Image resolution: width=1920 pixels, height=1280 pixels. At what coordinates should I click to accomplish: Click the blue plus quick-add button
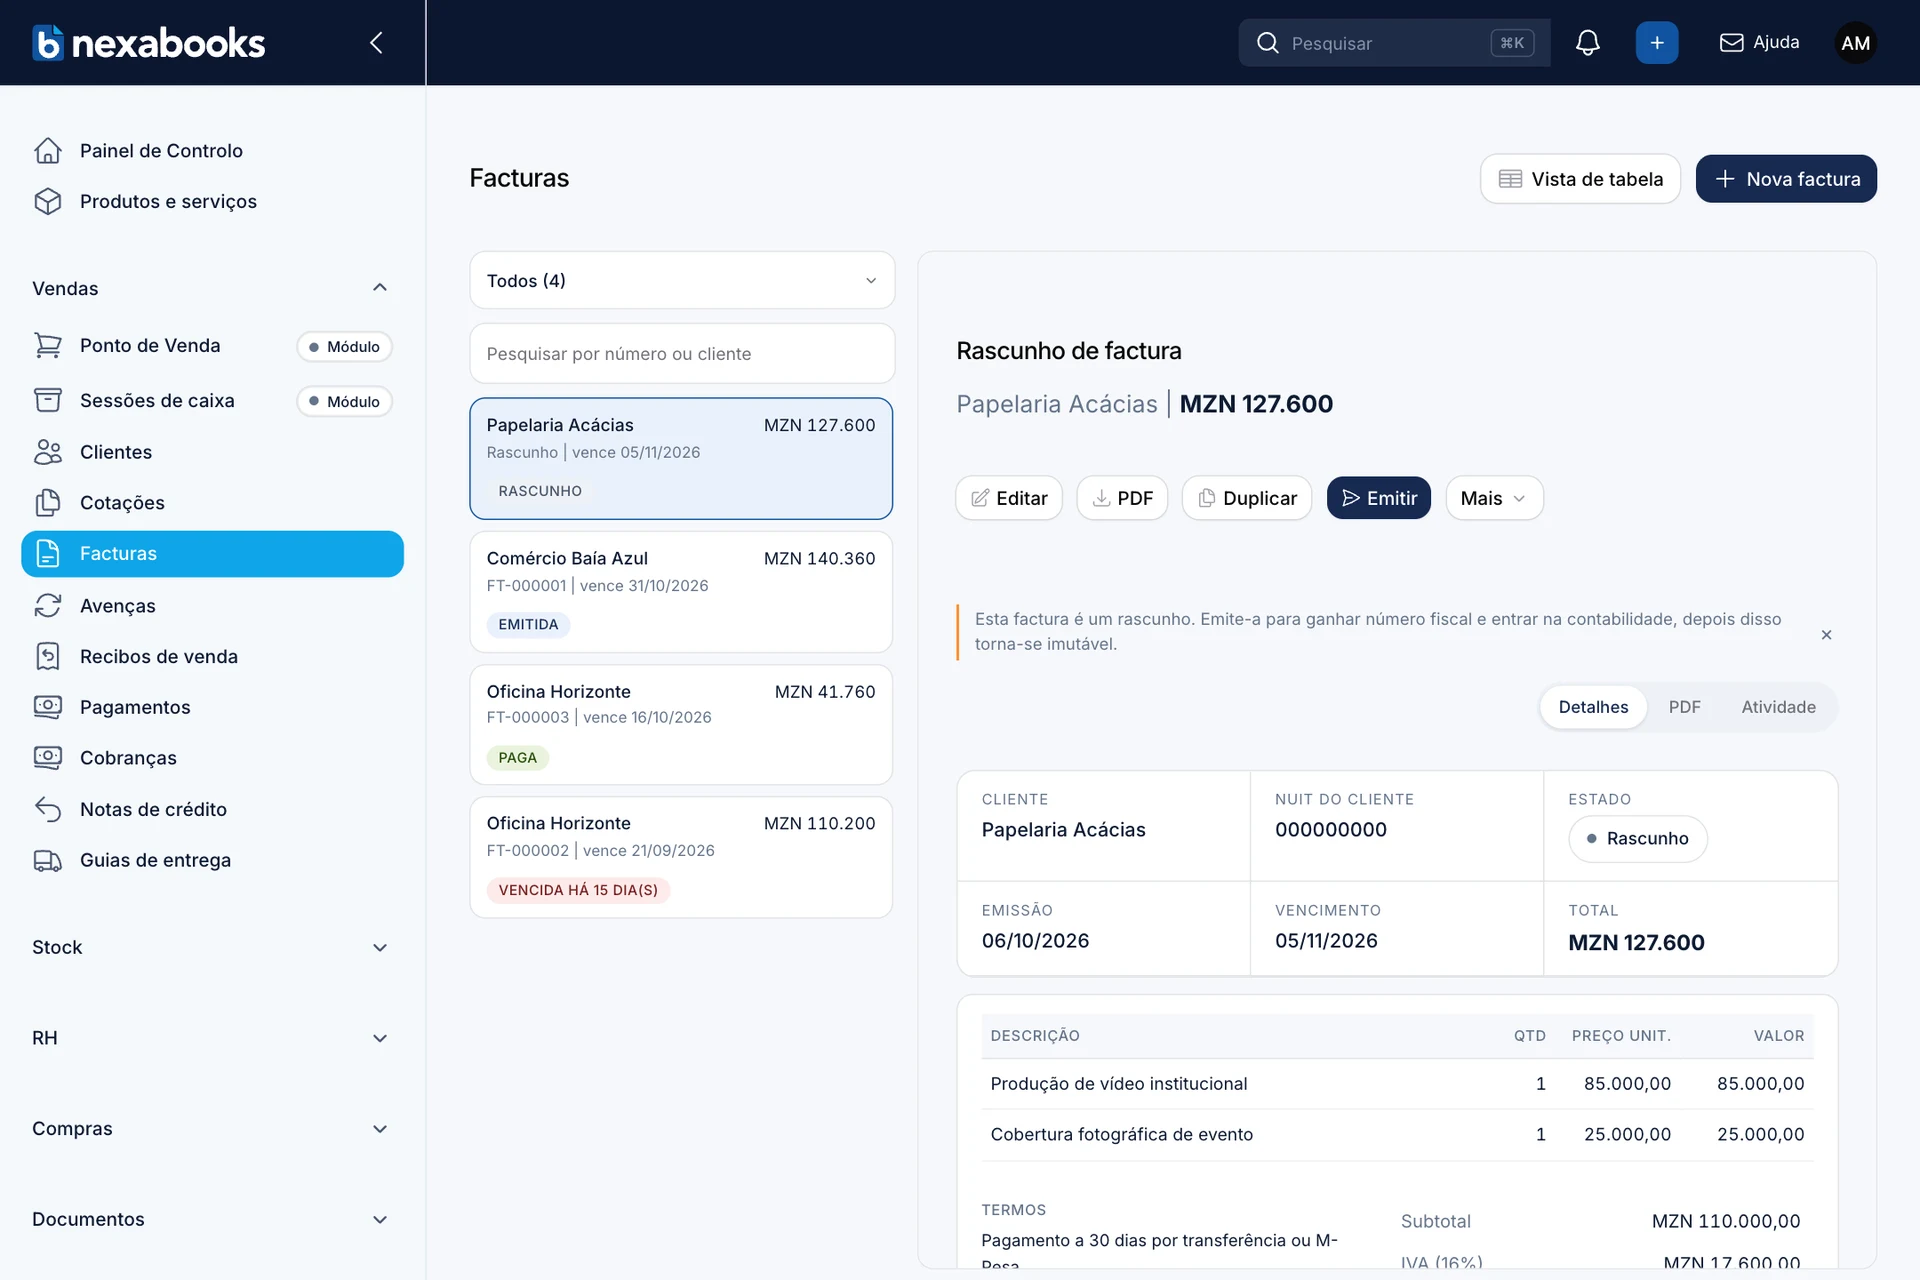pos(1657,43)
